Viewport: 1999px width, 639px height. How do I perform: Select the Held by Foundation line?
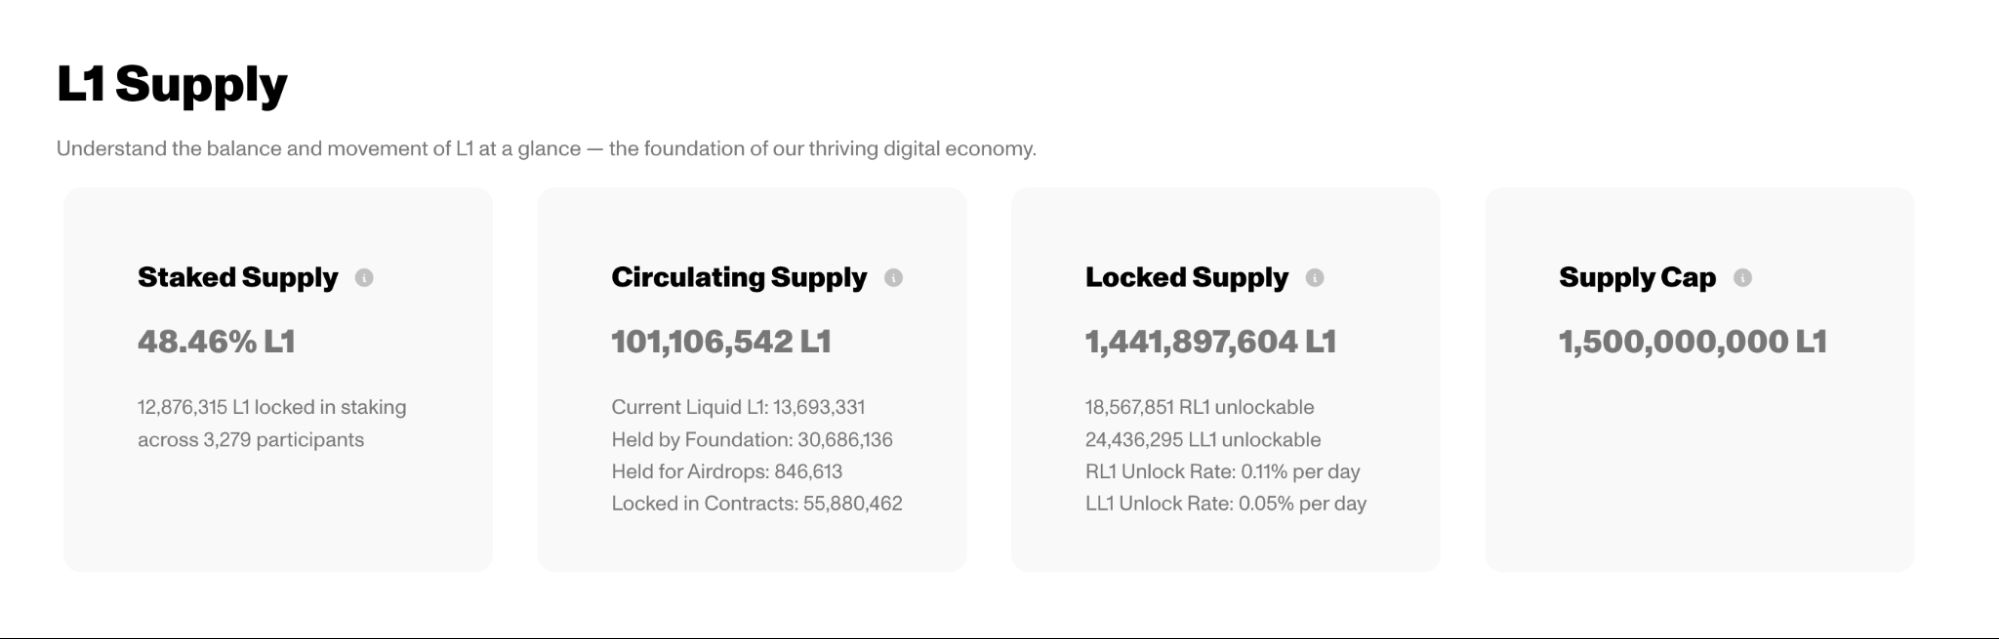tap(752, 439)
